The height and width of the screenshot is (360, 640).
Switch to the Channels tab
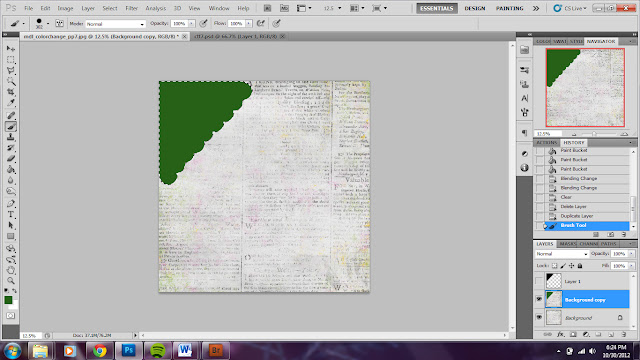589,244
